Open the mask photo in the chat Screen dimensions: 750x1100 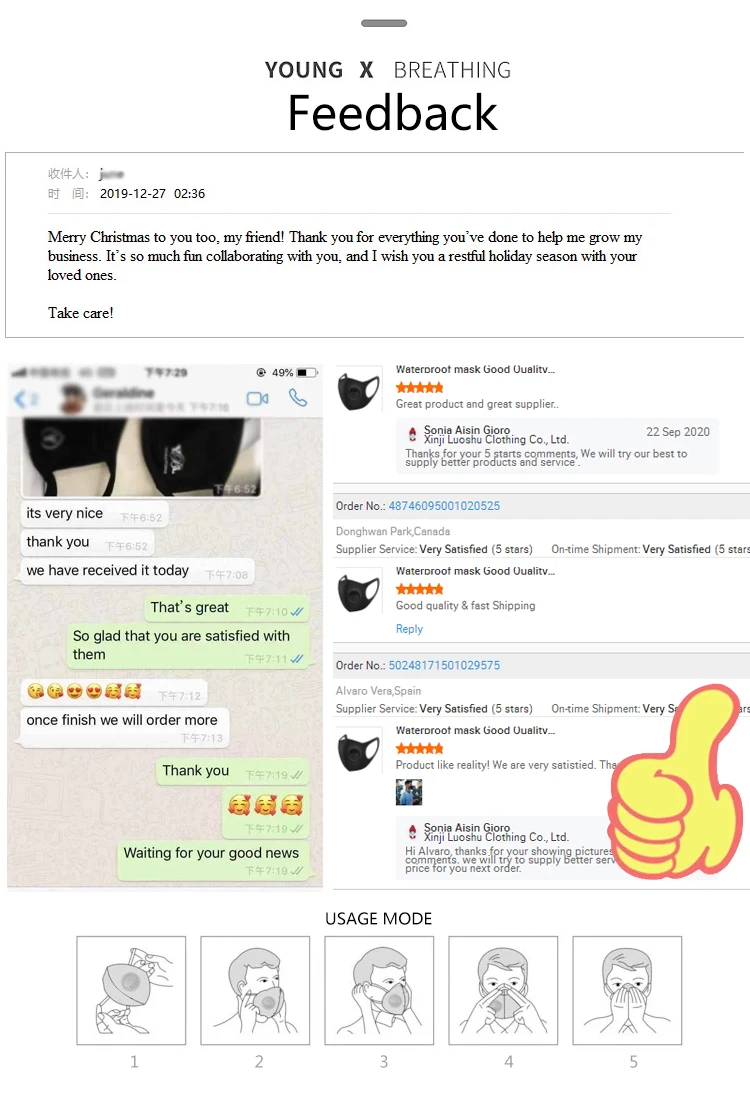pos(142,457)
